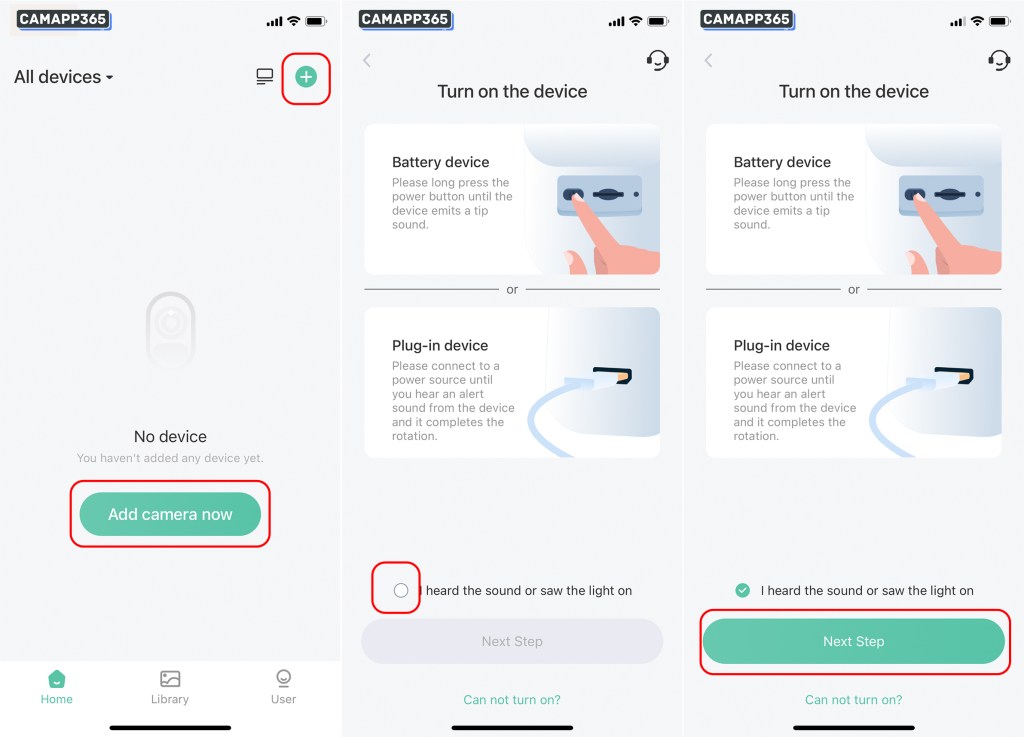The height and width of the screenshot is (737, 1024).
Task: Open headset support icon on middle screen
Action: click(658, 61)
